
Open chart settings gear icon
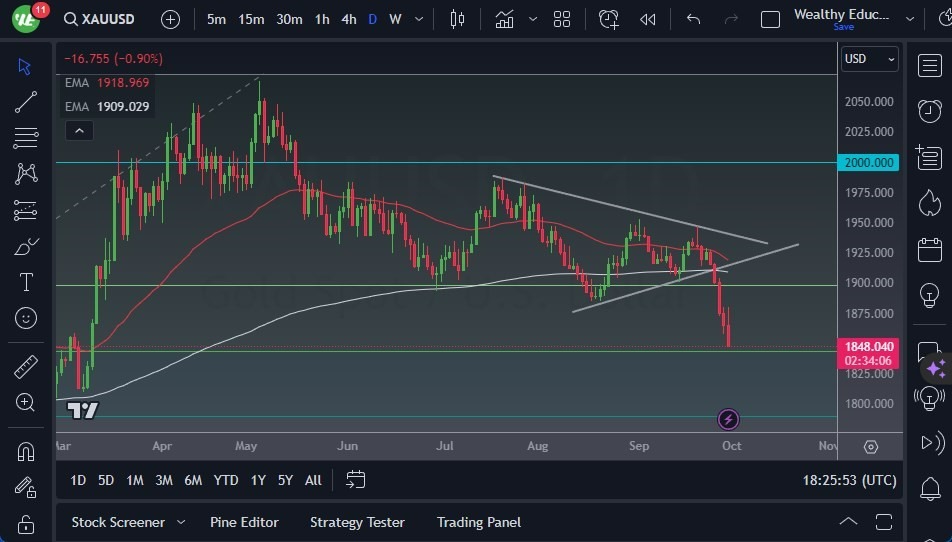click(871, 447)
